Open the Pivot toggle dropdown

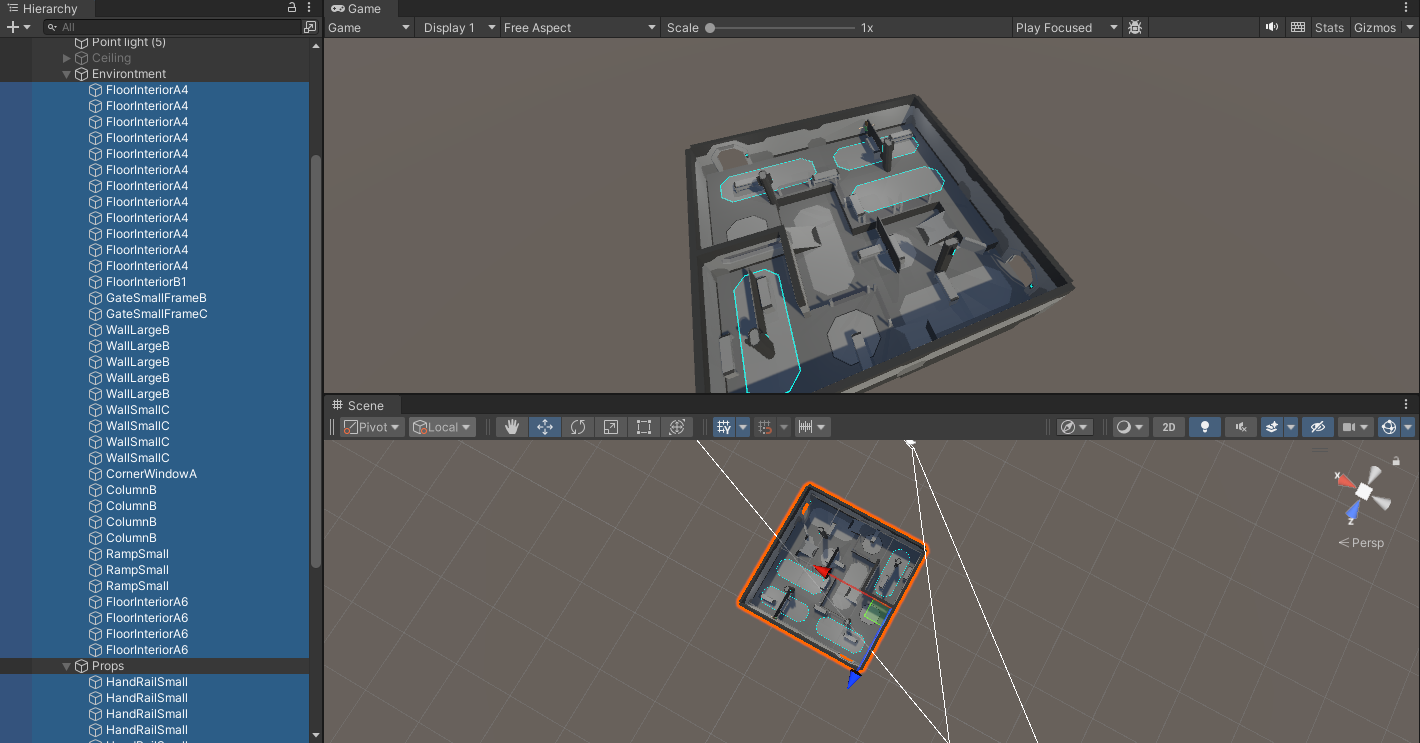click(x=372, y=427)
